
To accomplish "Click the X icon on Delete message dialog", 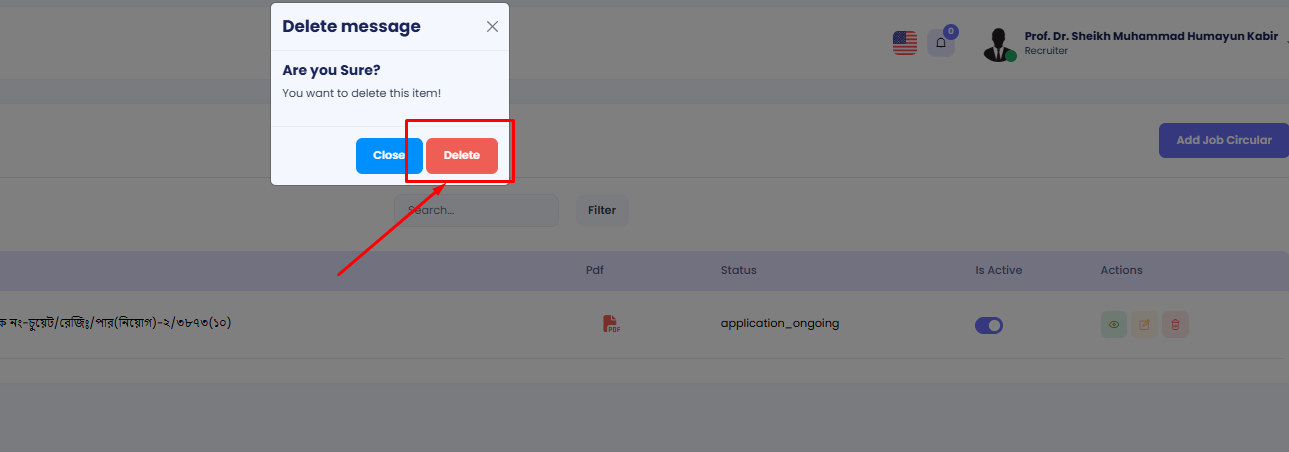I will click(x=492, y=27).
